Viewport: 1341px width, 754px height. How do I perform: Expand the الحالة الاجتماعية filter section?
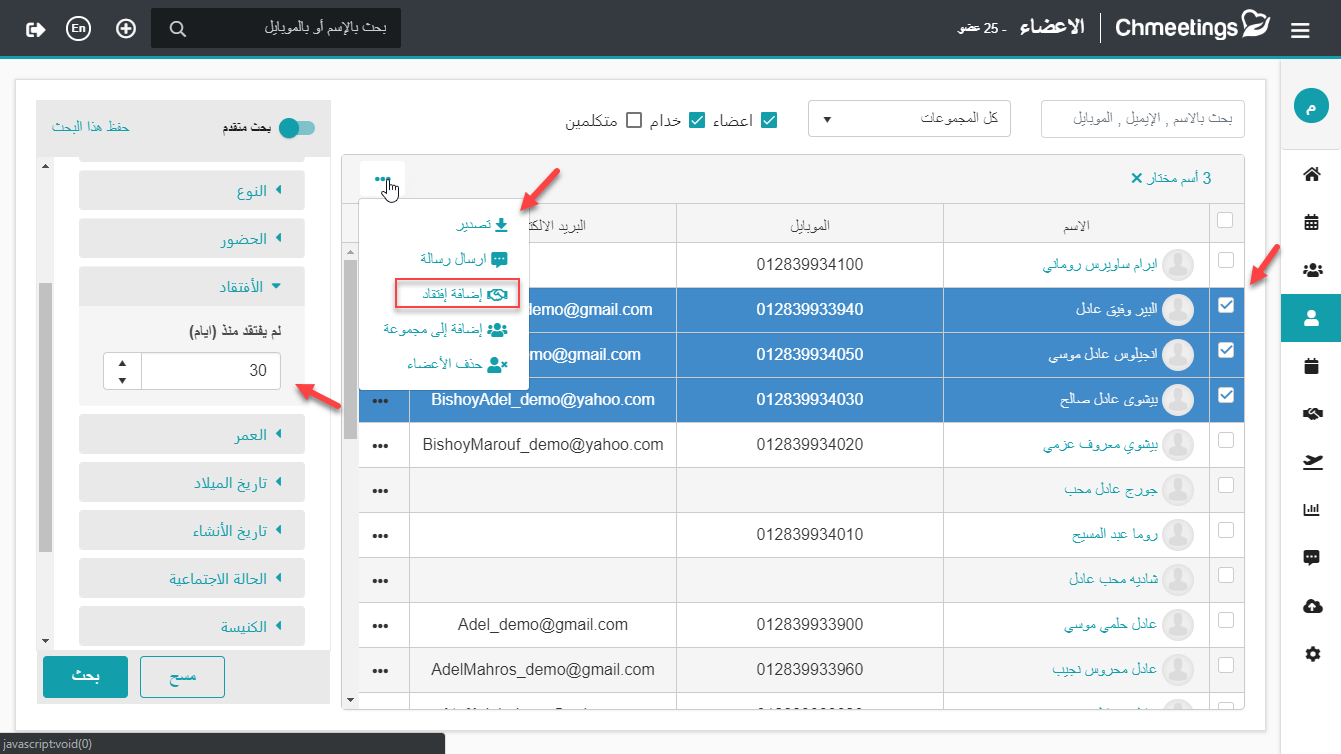192,578
